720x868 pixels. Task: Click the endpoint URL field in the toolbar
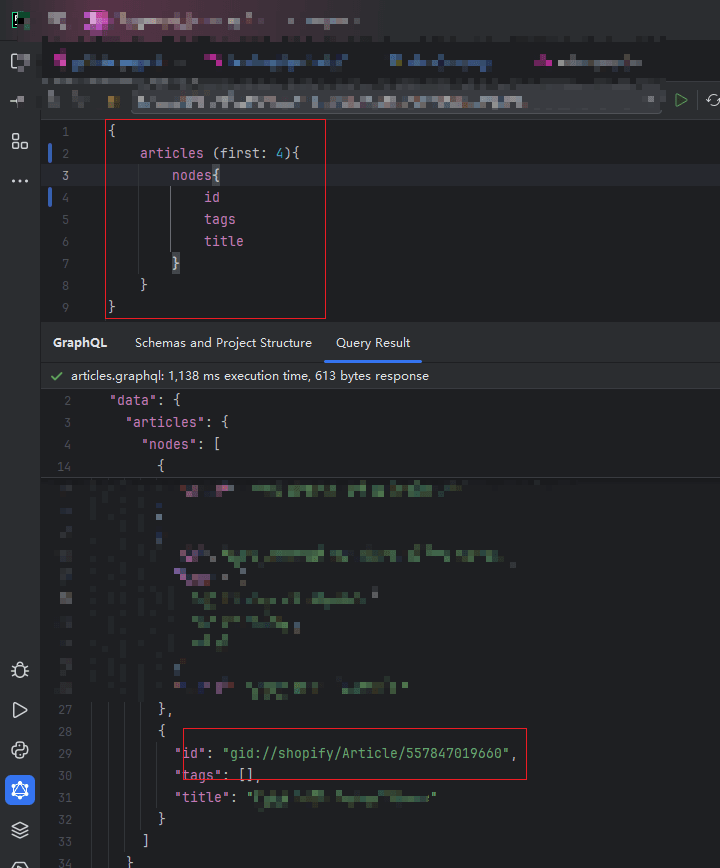coord(390,101)
